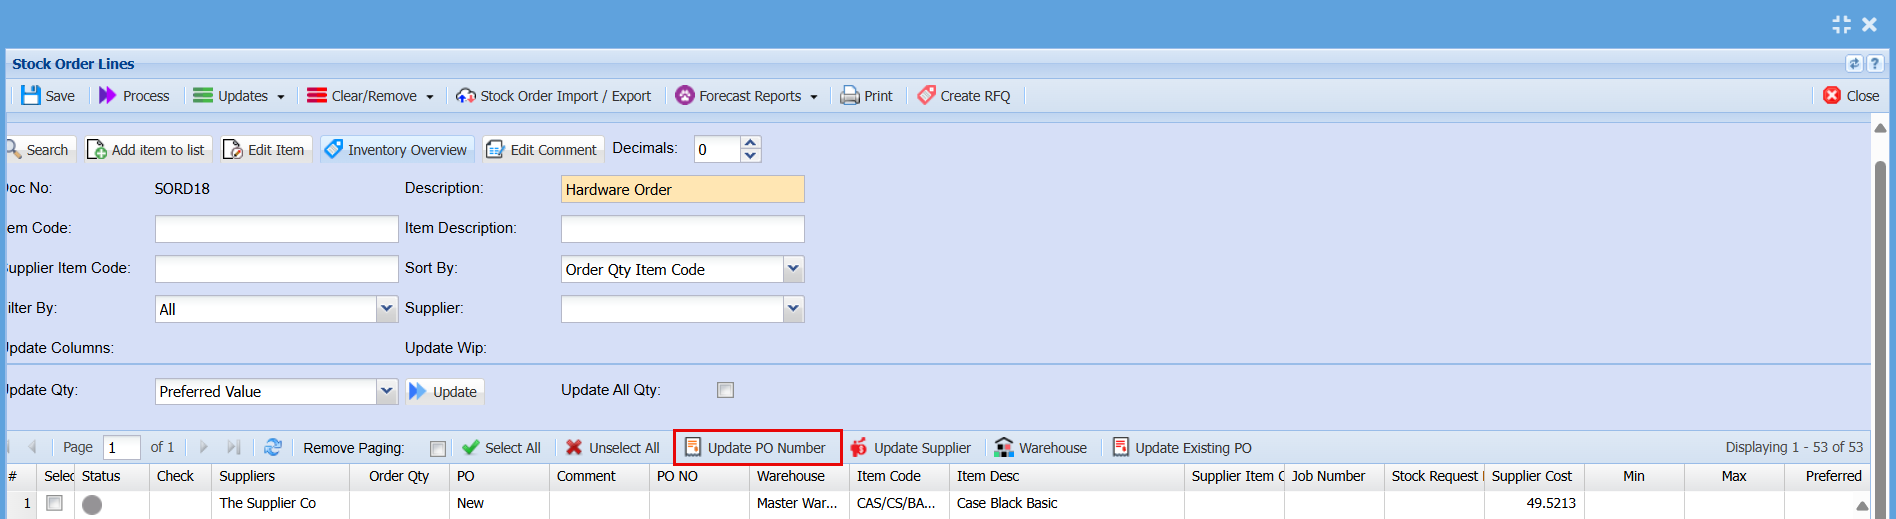Click the Suppliers column header
The width and height of the screenshot is (1896, 519).
(280, 476)
